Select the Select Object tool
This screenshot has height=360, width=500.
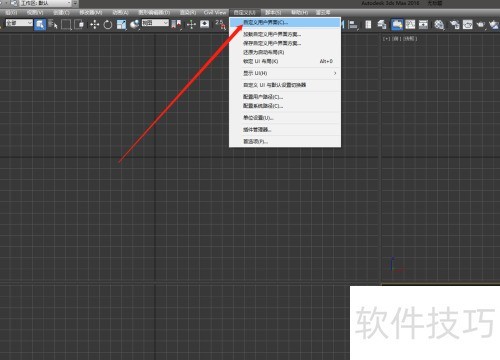click(x=40, y=24)
